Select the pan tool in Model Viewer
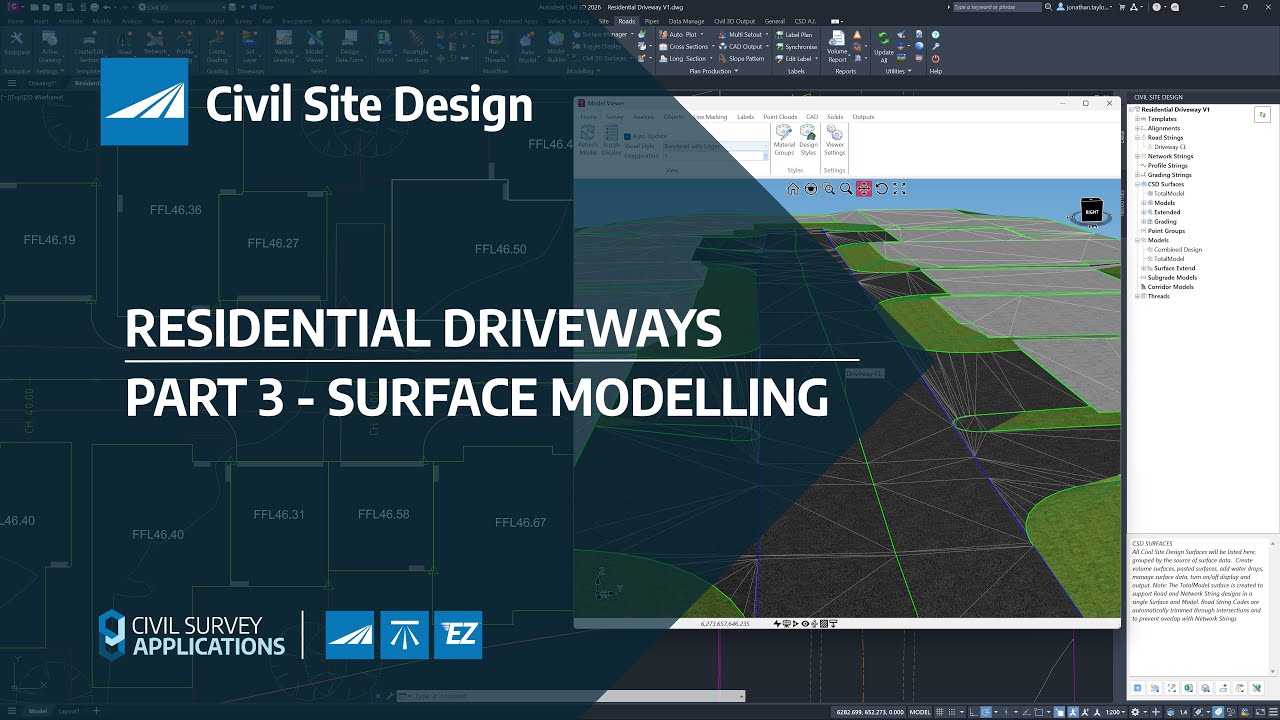 pyautogui.click(x=864, y=189)
